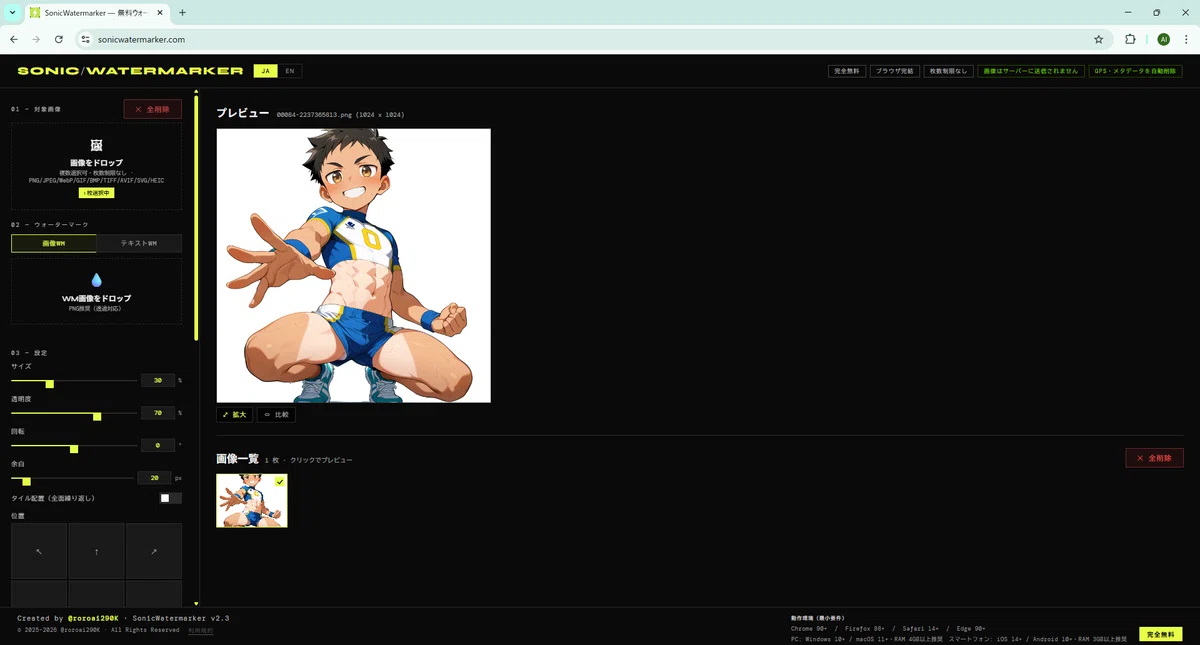This screenshot has height=645, width=1200.
Task: Toggle the checkmark on the thumbnail
Action: click(x=280, y=482)
